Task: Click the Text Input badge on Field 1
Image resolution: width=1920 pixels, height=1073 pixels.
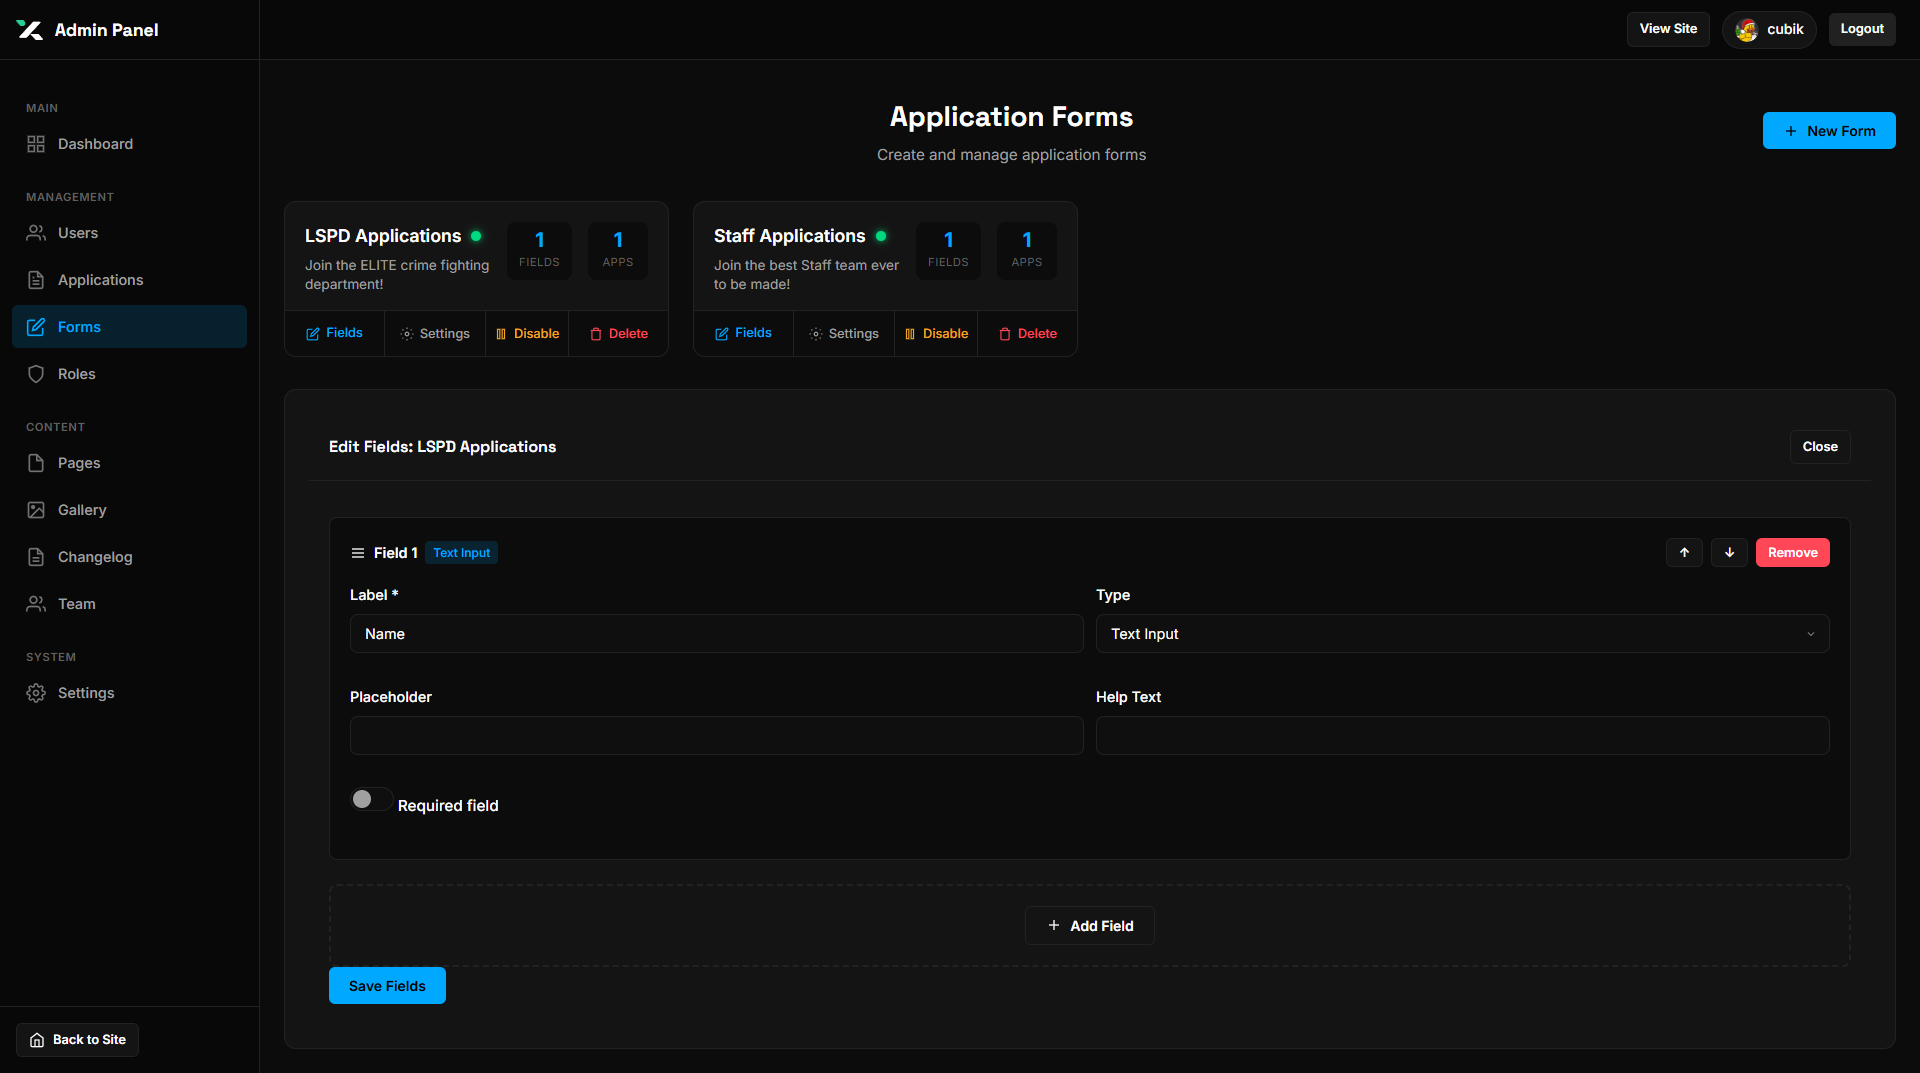Action: point(461,553)
